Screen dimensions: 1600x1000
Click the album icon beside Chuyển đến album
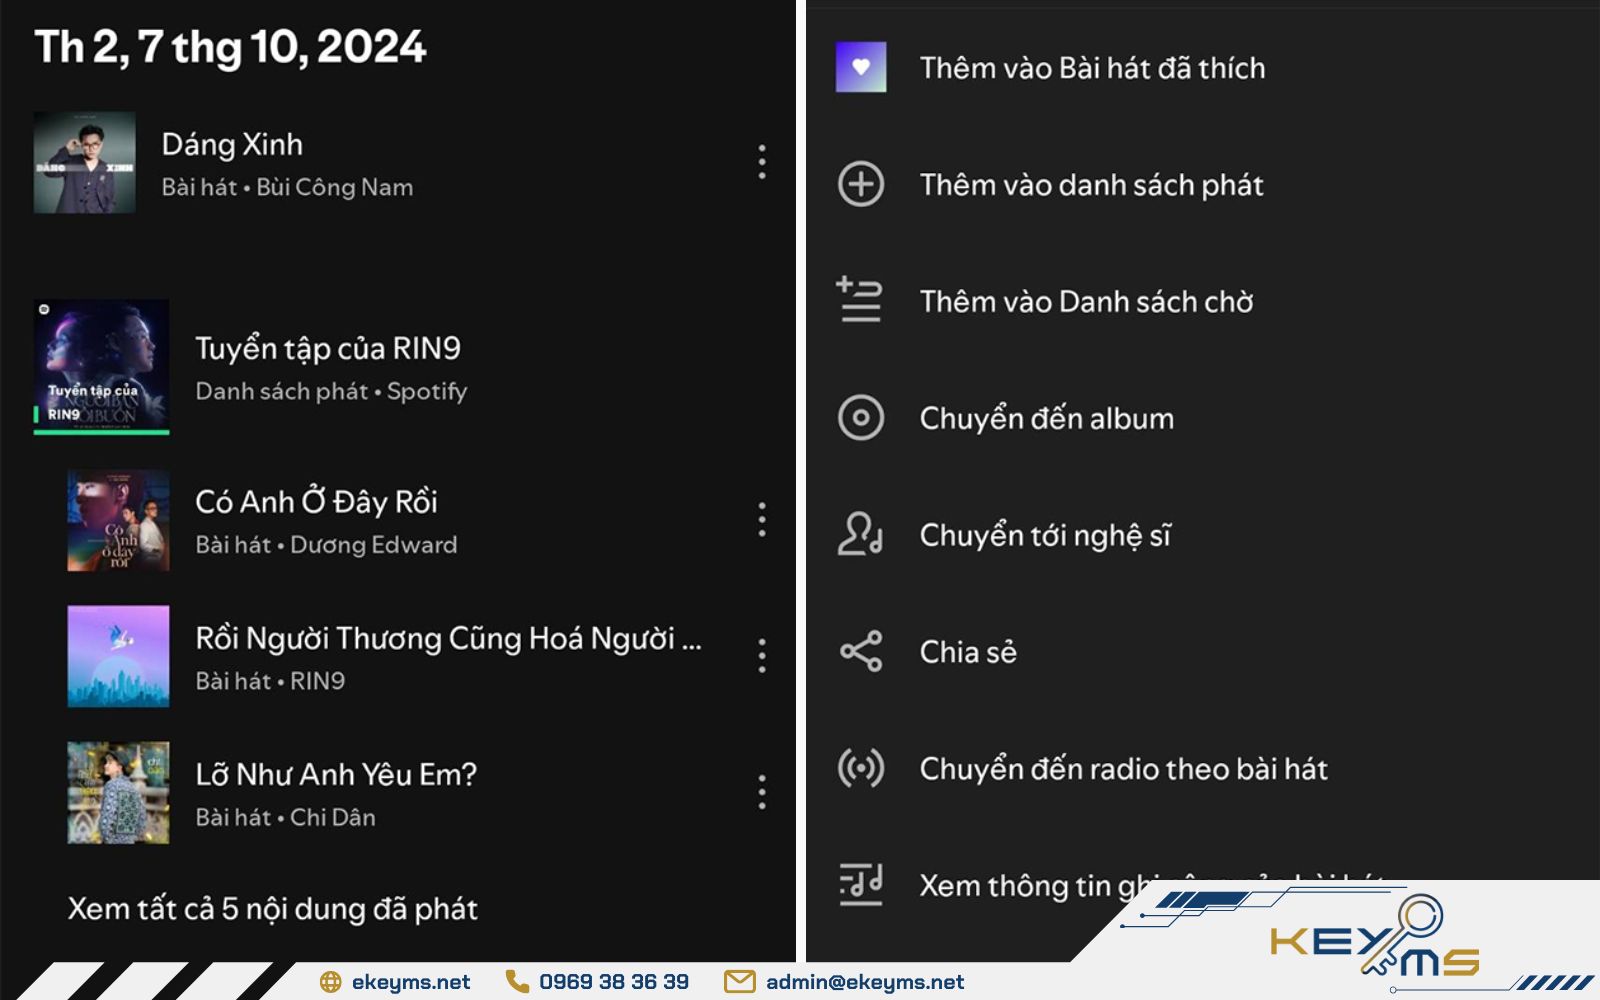860,418
